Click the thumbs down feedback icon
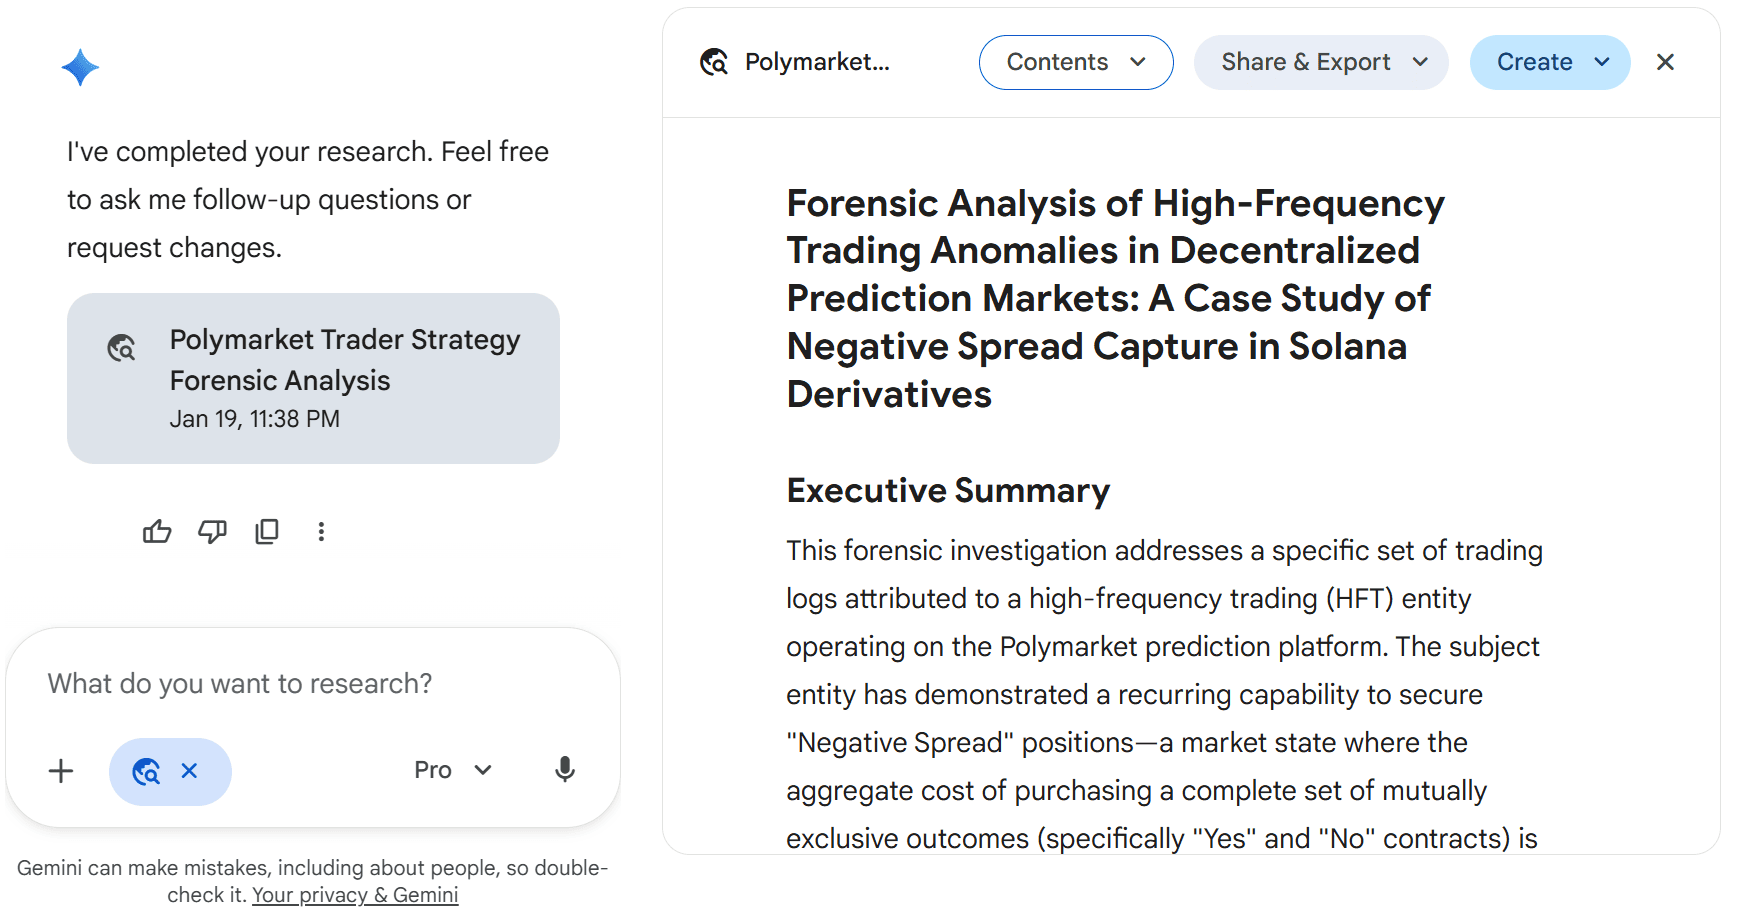1753x916 pixels. pos(212,532)
